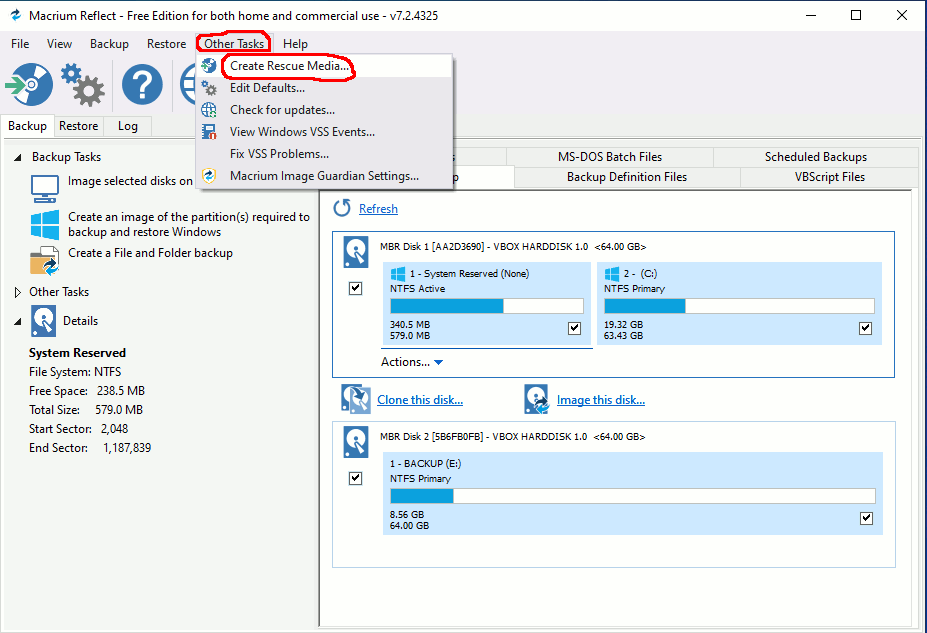Click the Image this disk link

tap(601, 400)
